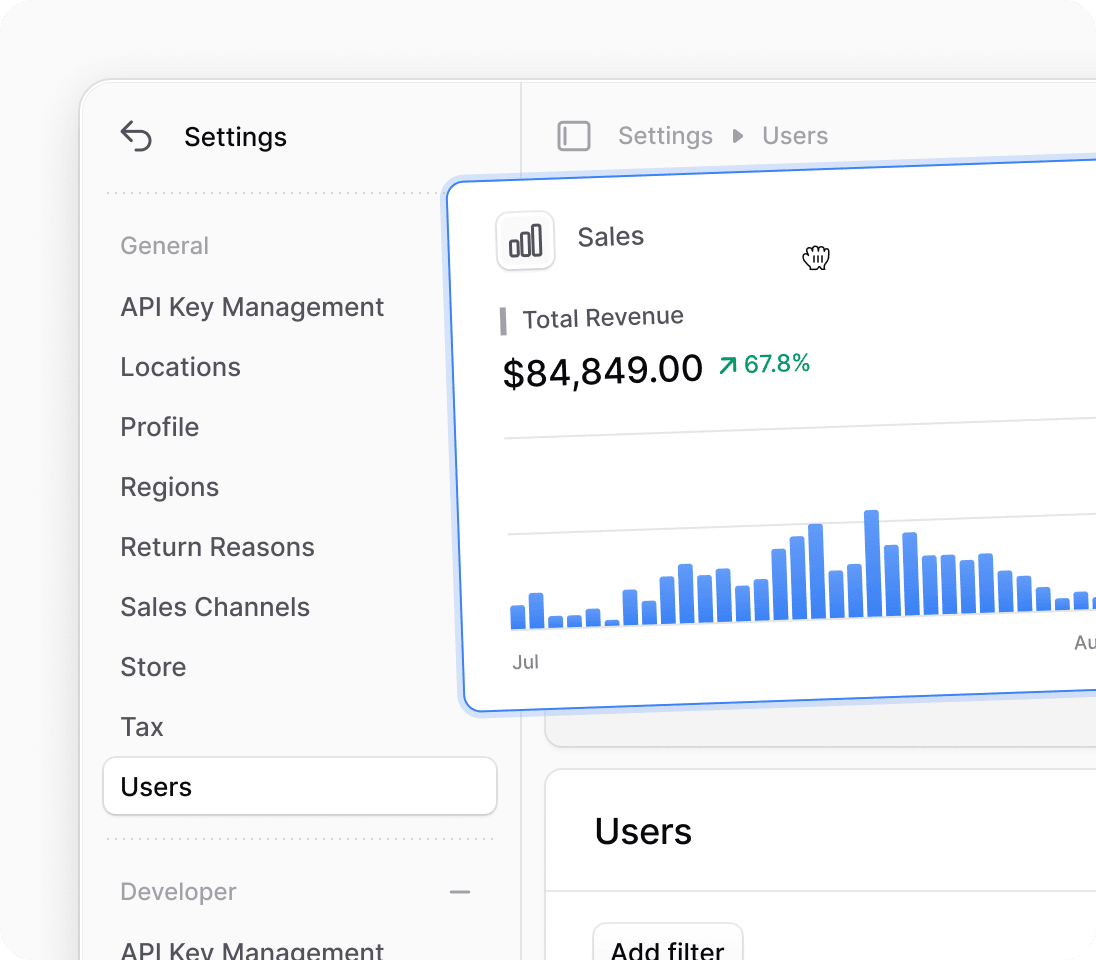Click the breadcrumb separator triangle
The height and width of the screenshot is (960, 1096).
coord(738,136)
